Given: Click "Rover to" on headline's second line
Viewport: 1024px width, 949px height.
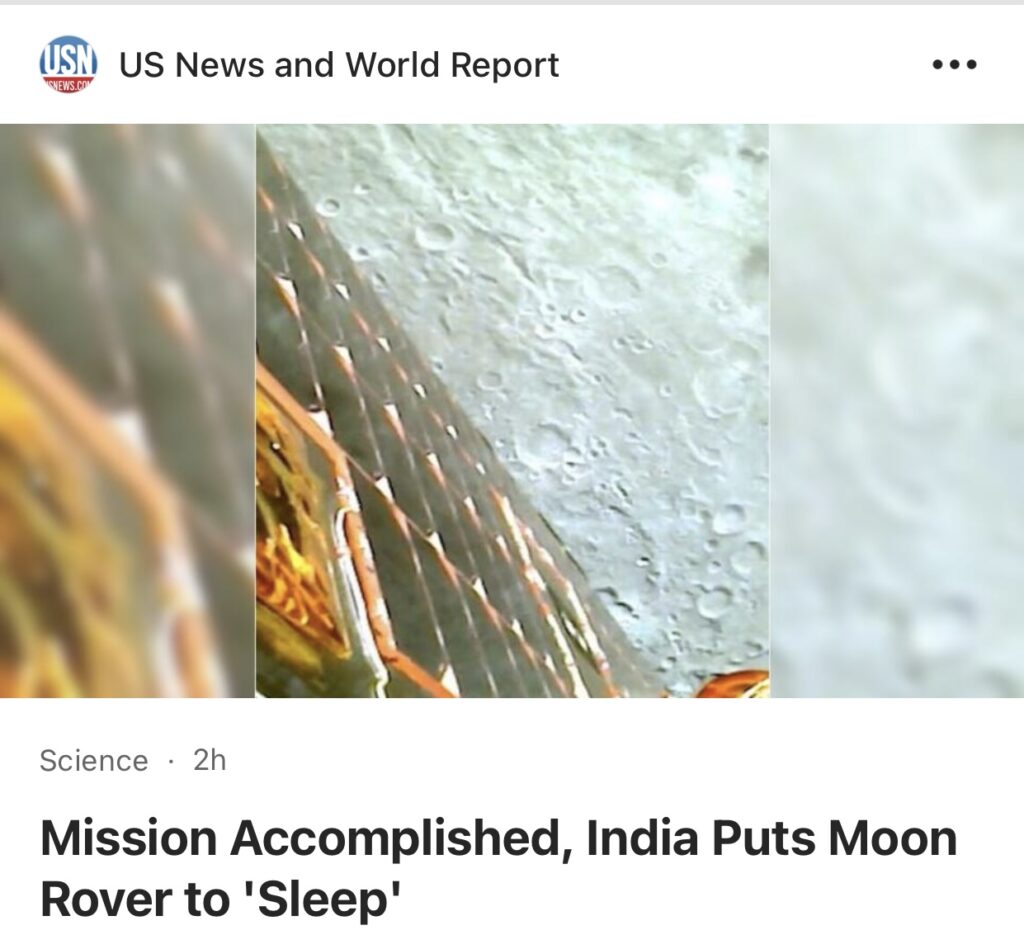Looking at the screenshot, I should [x=135, y=899].
